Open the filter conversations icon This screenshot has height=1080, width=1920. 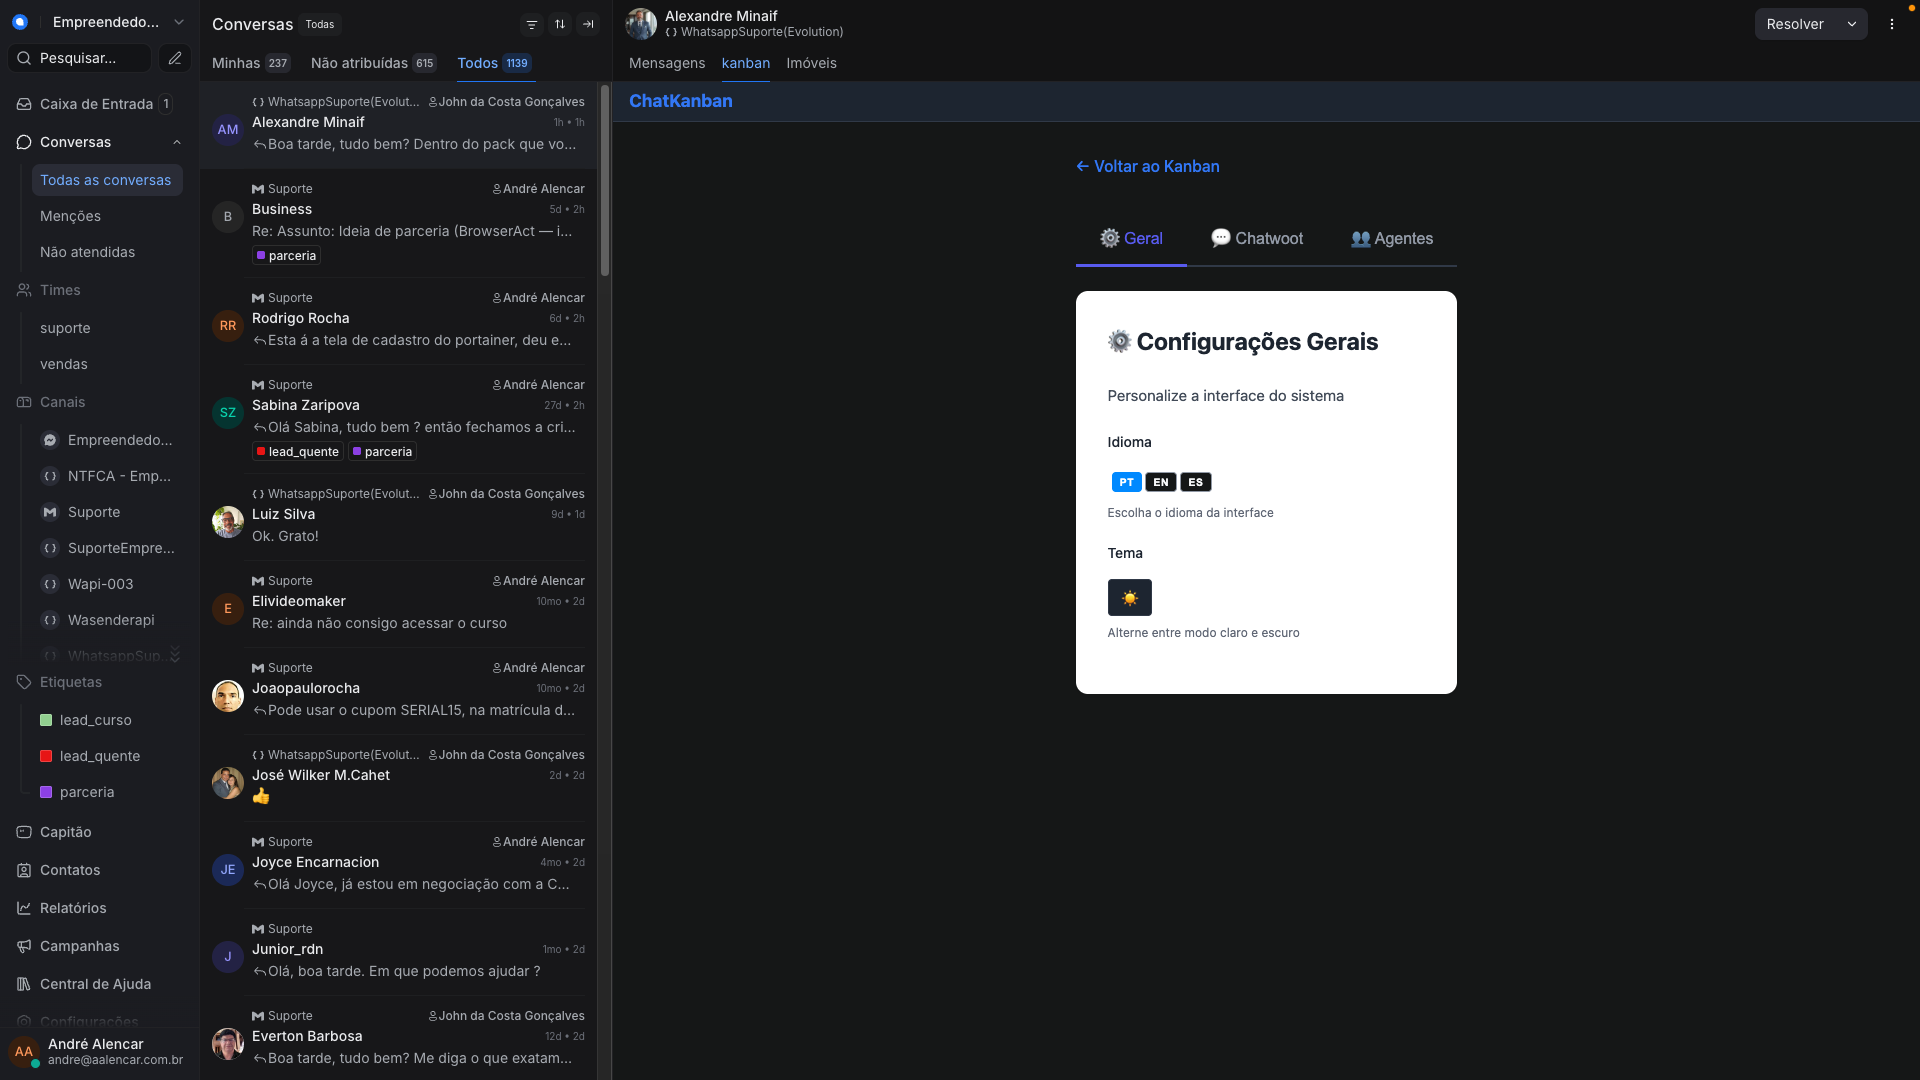pyautogui.click(x=532, y=24)
